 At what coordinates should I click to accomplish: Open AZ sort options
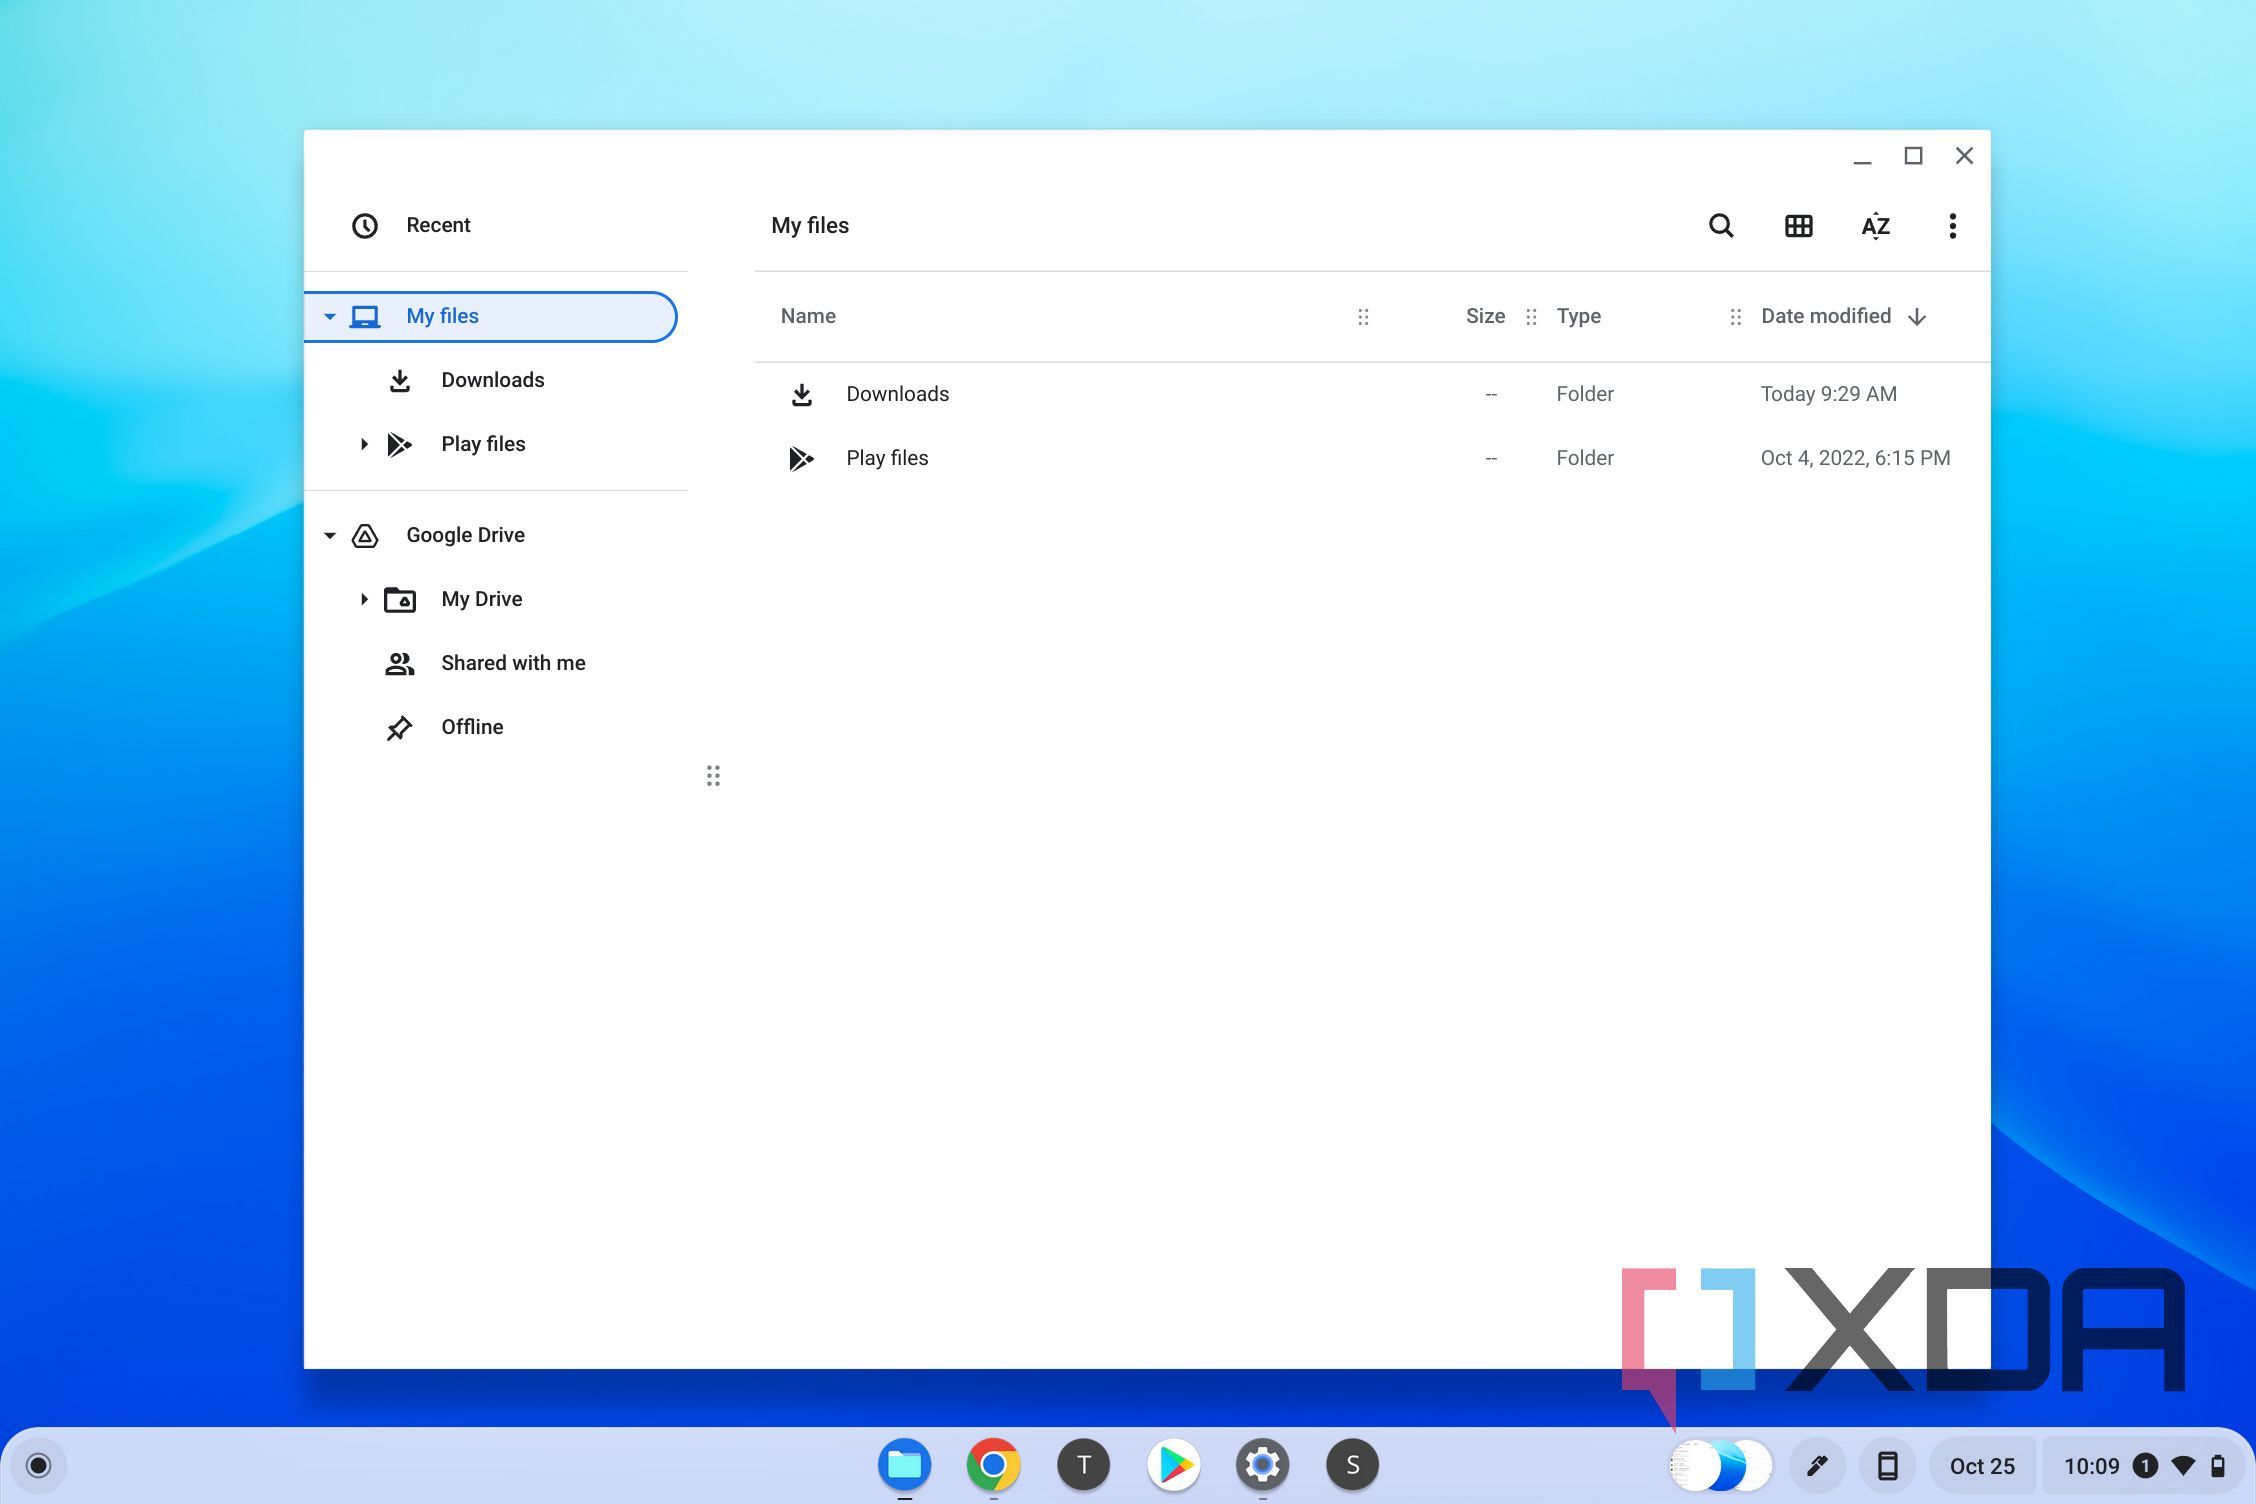1875,226
